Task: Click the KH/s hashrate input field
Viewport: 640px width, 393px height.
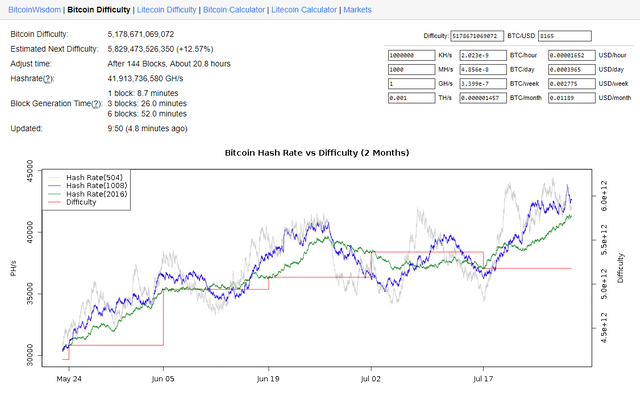Action: click(x=411, y=55)
